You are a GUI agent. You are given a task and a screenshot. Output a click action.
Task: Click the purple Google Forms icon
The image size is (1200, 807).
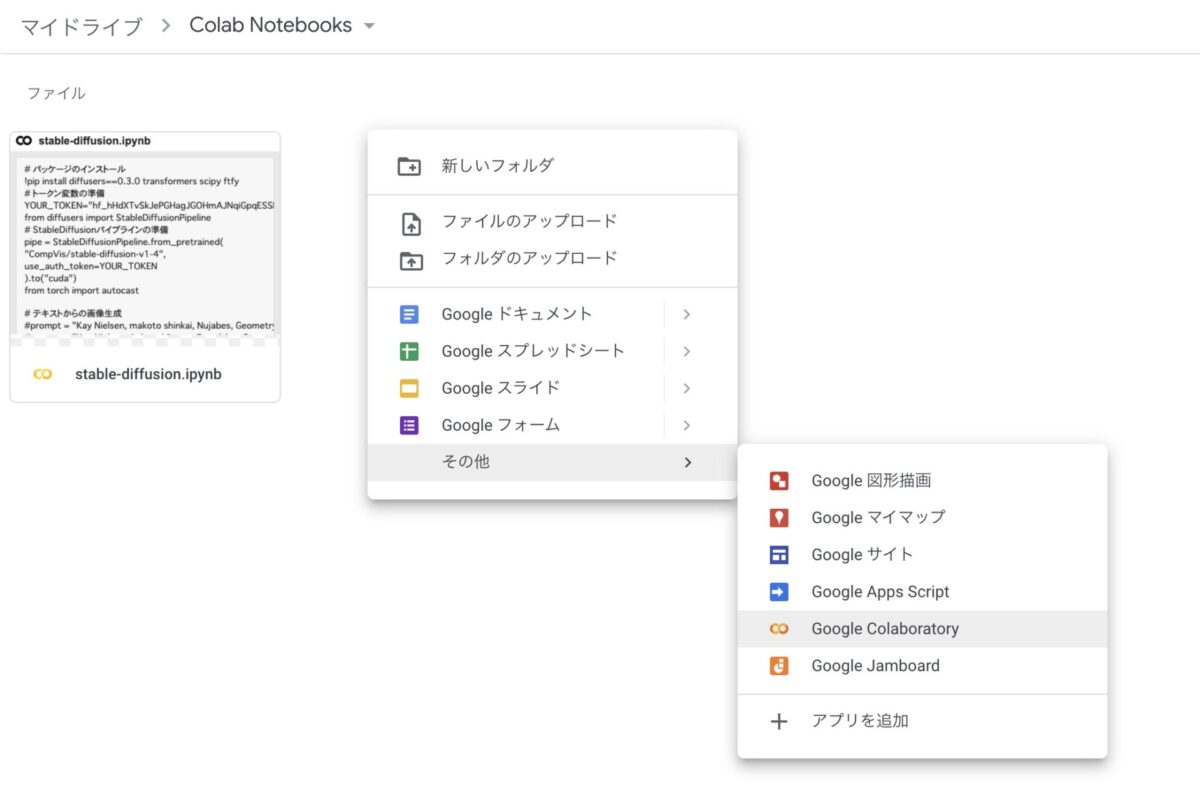tap(409, 425)
